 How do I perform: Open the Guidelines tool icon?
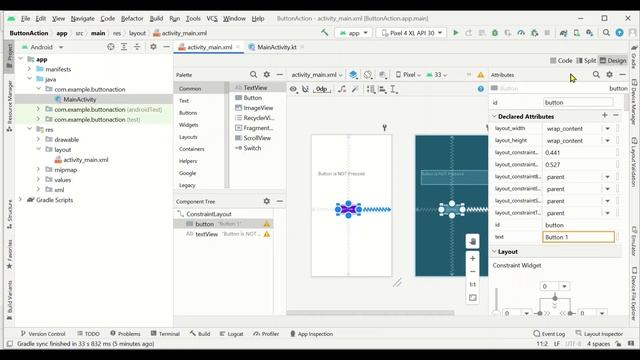point(393,89)
